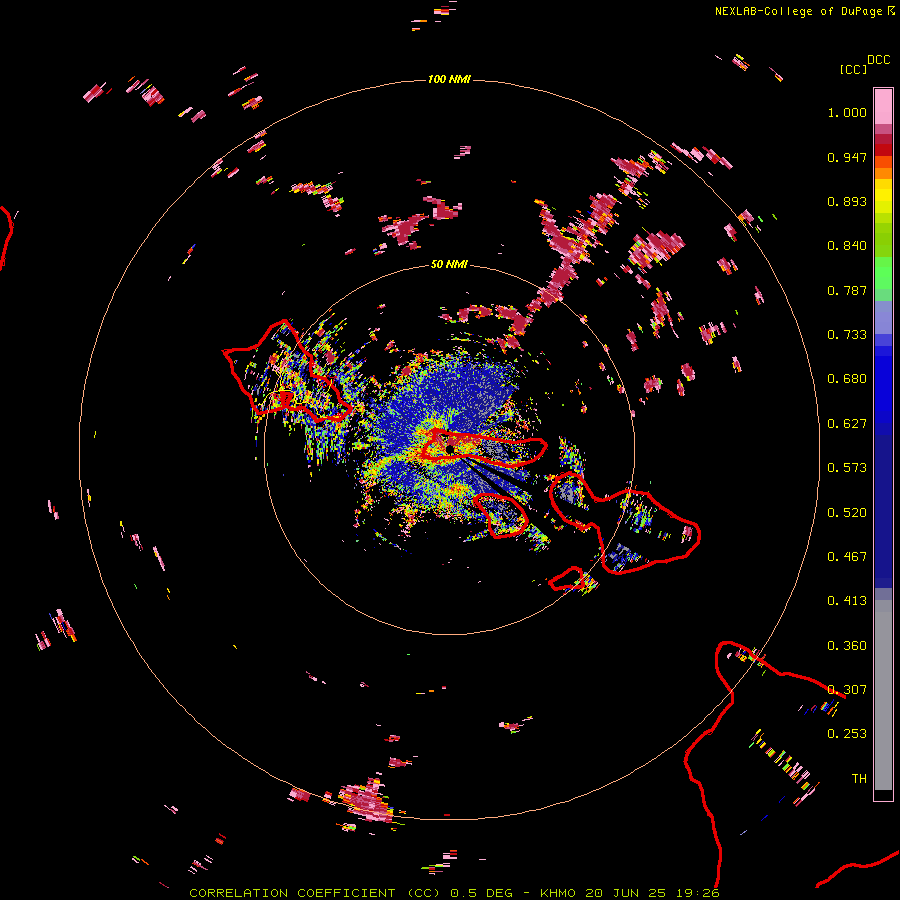This screenshot has width=900, height=900.
Task: Click the pink top segment of color bar
Action: pyautogui.click(x=883, y=107)
